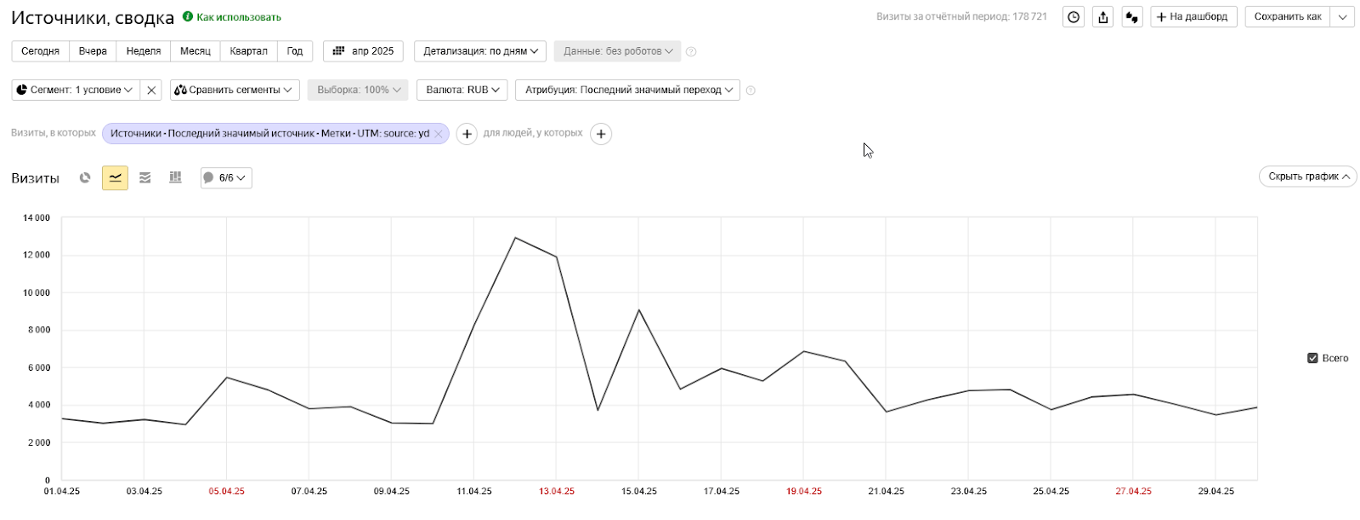Screen dimensions: 1360x520
Task: Click the plus icon after the UTM filter
Action: click(466, 134)
